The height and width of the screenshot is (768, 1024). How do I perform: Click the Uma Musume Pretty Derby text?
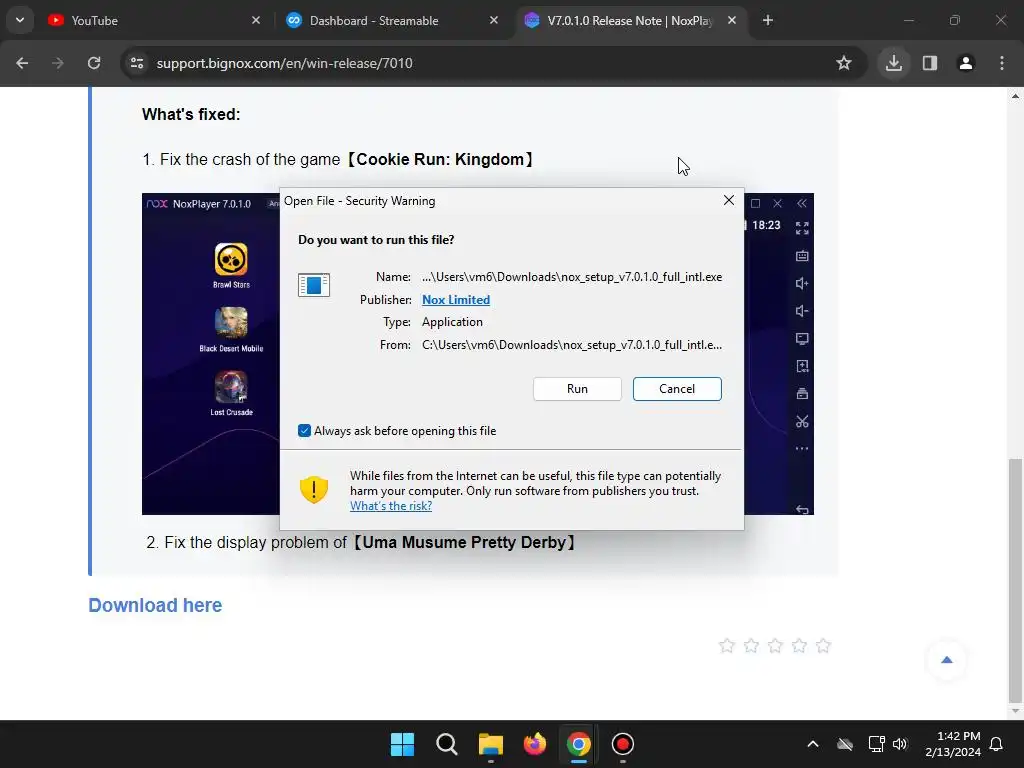pos(464,543)
